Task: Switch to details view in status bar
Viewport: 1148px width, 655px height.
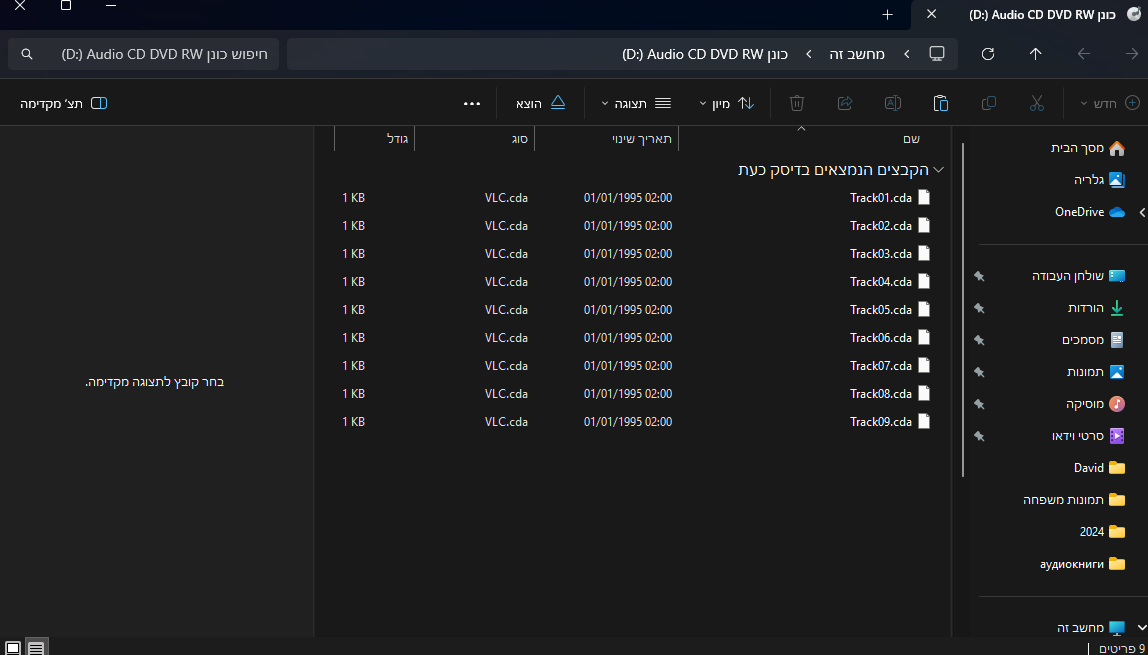Action: [36, 647]
